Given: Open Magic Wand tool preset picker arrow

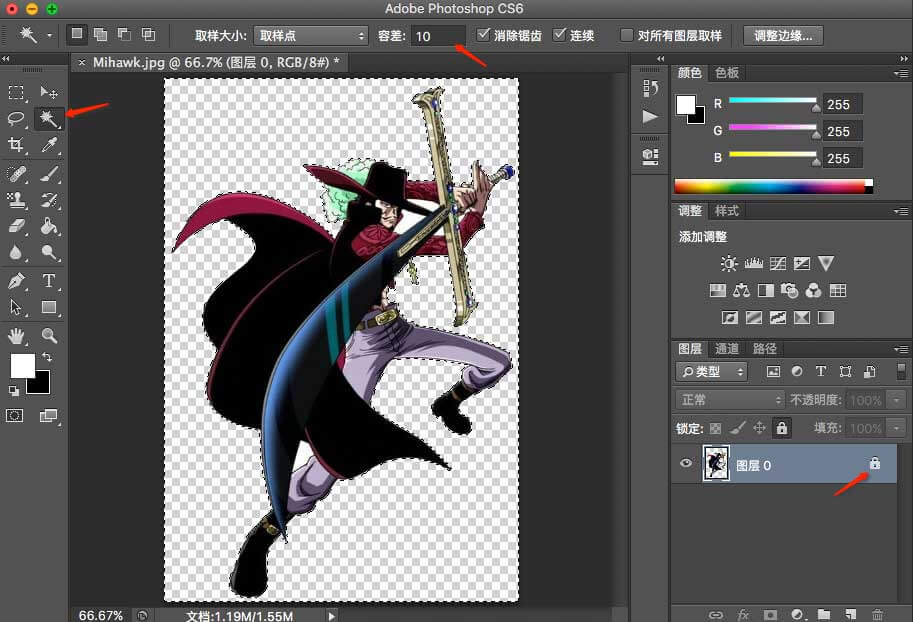Looking at the screenshot, I should pos(49,36).
